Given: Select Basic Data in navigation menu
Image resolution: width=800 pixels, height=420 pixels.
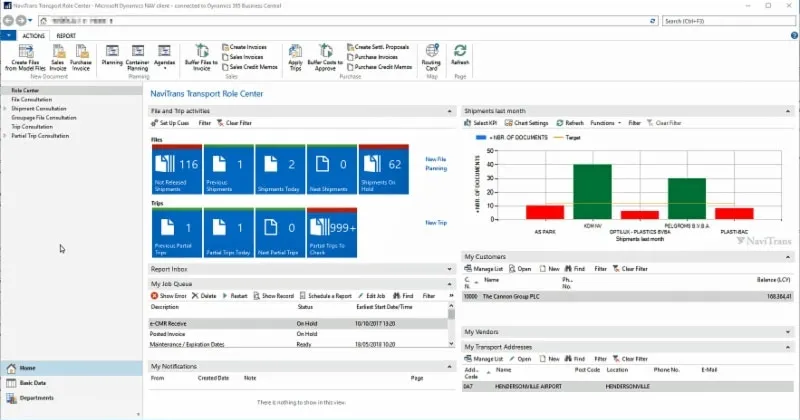Looking at the screenshot, I should 71,383.
